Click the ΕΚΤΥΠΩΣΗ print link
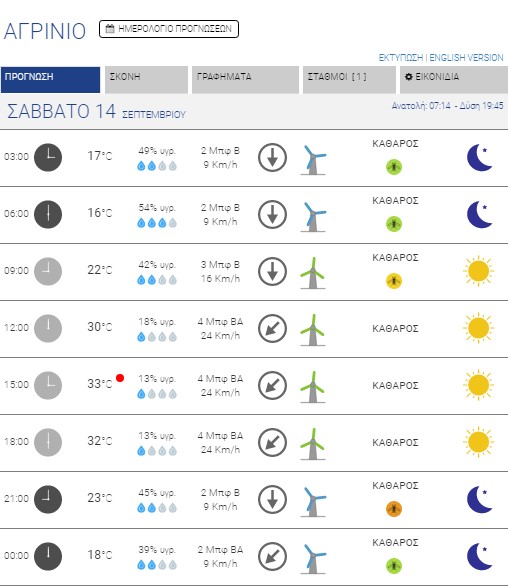The image size is (509, 586). [401, 58]
